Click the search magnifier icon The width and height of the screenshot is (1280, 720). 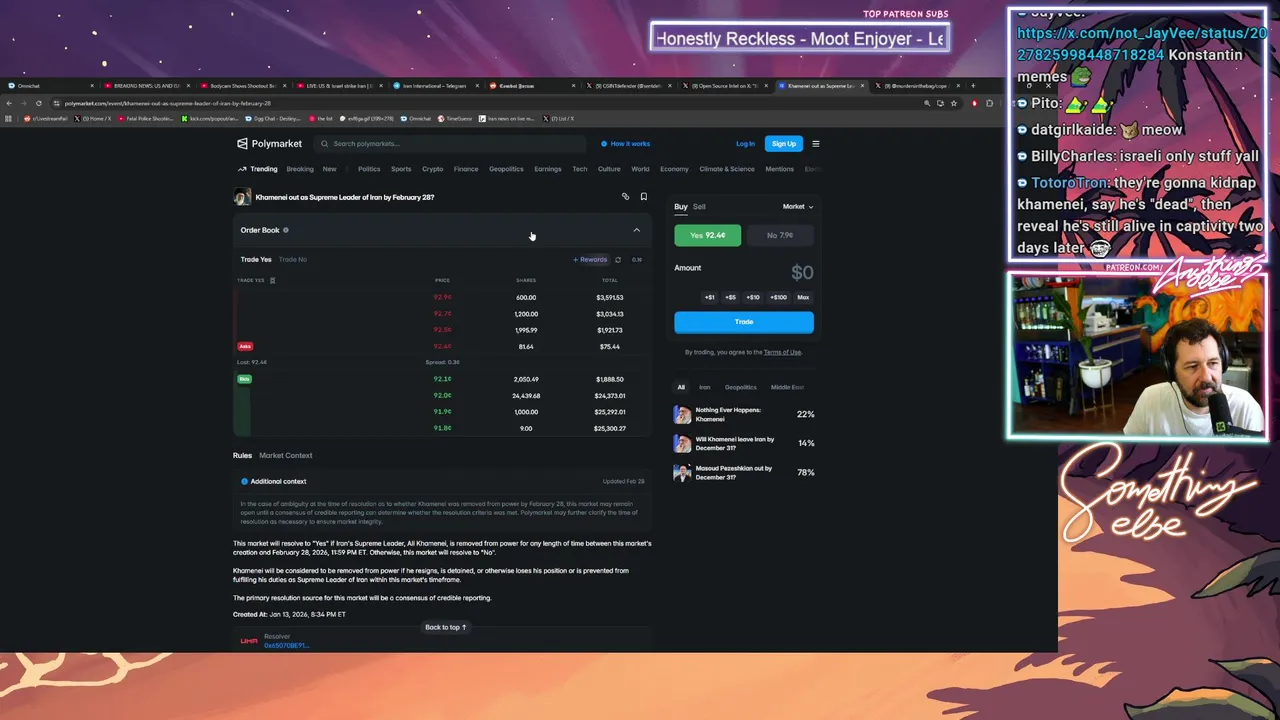click(x=325, y=144)
